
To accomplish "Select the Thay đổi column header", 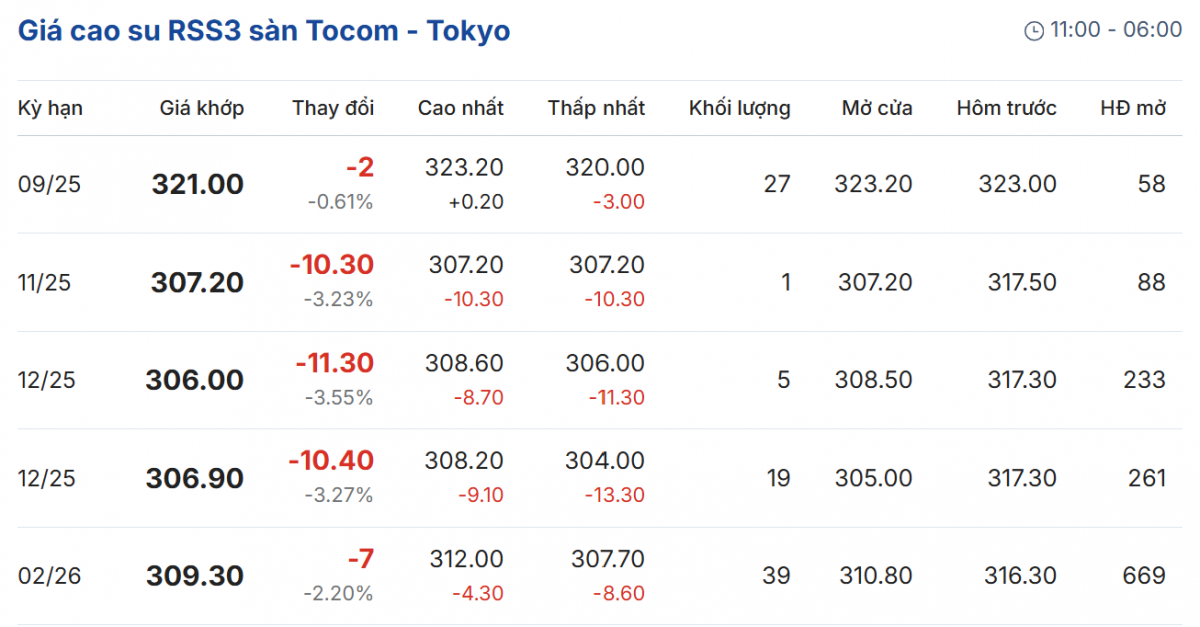I will coord(333,108).
